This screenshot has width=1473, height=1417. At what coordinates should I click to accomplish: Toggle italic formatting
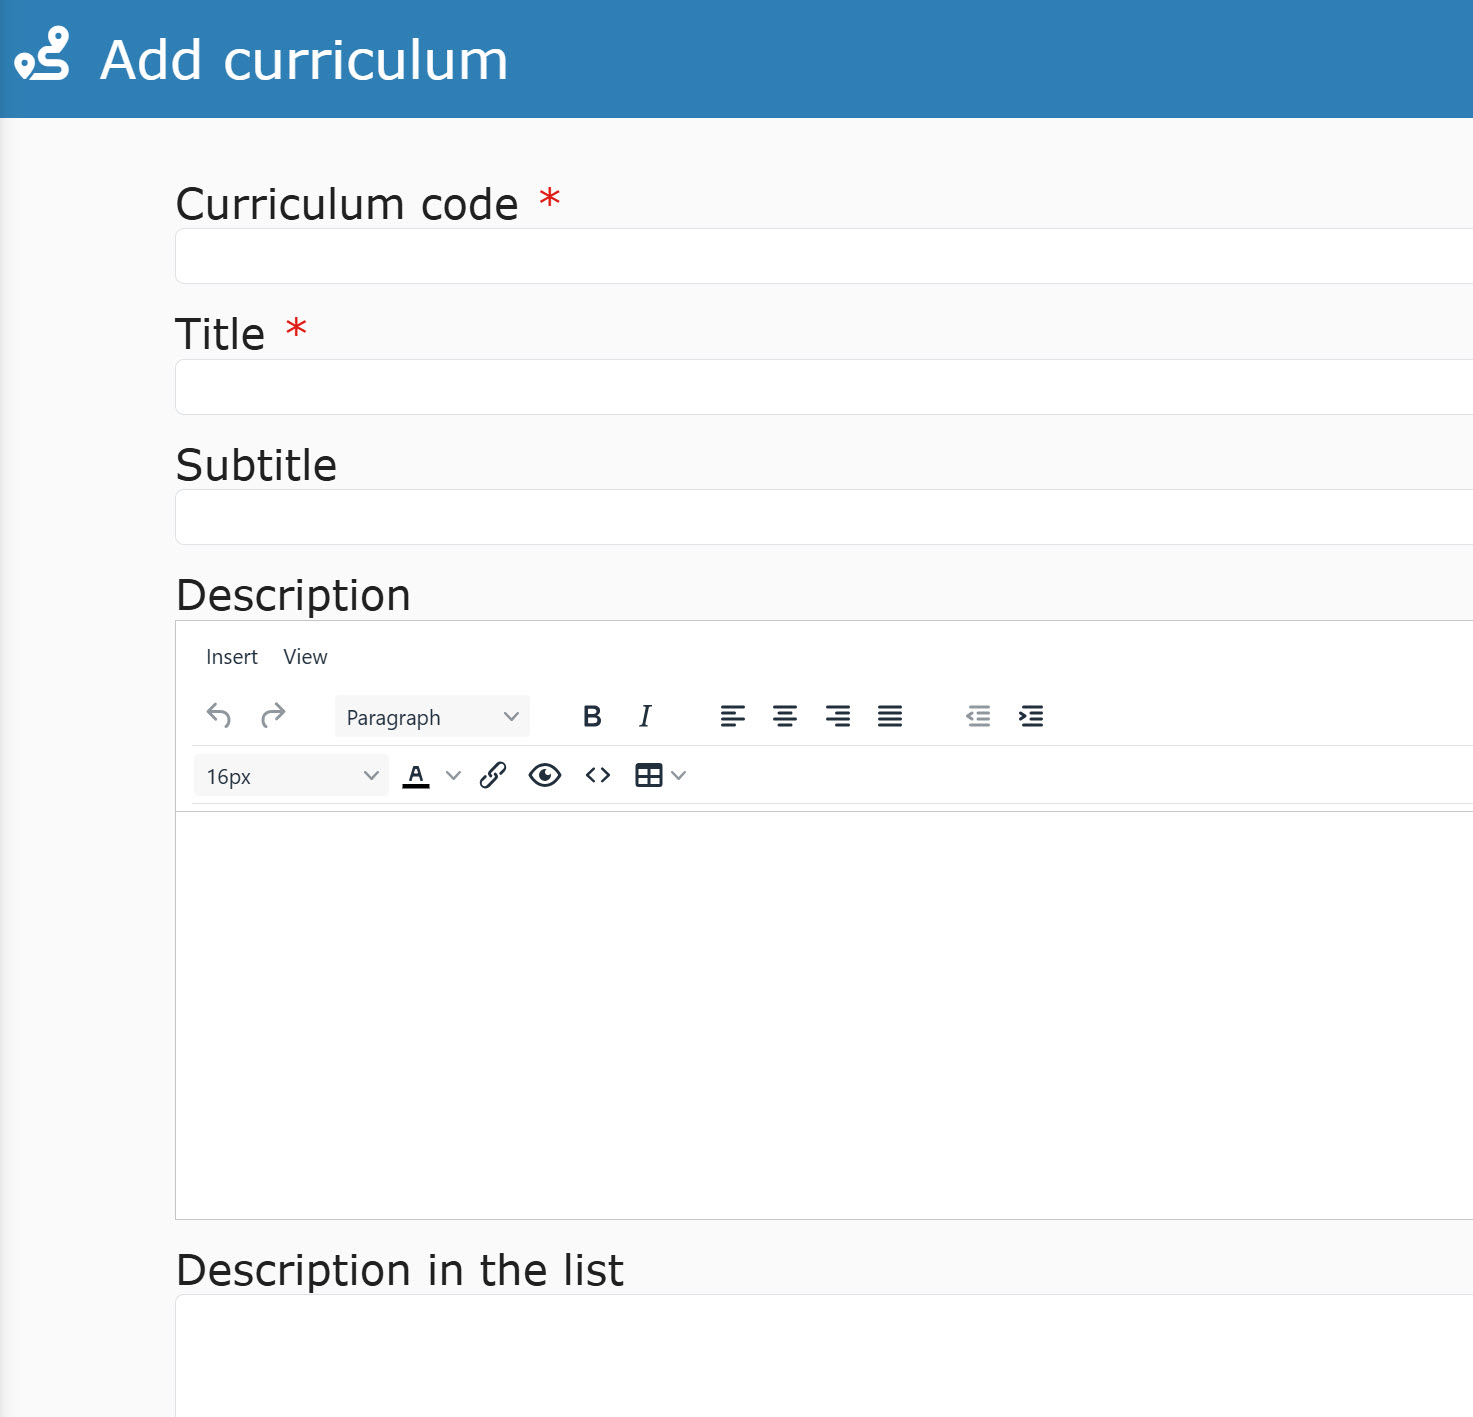tap(645, 716)
